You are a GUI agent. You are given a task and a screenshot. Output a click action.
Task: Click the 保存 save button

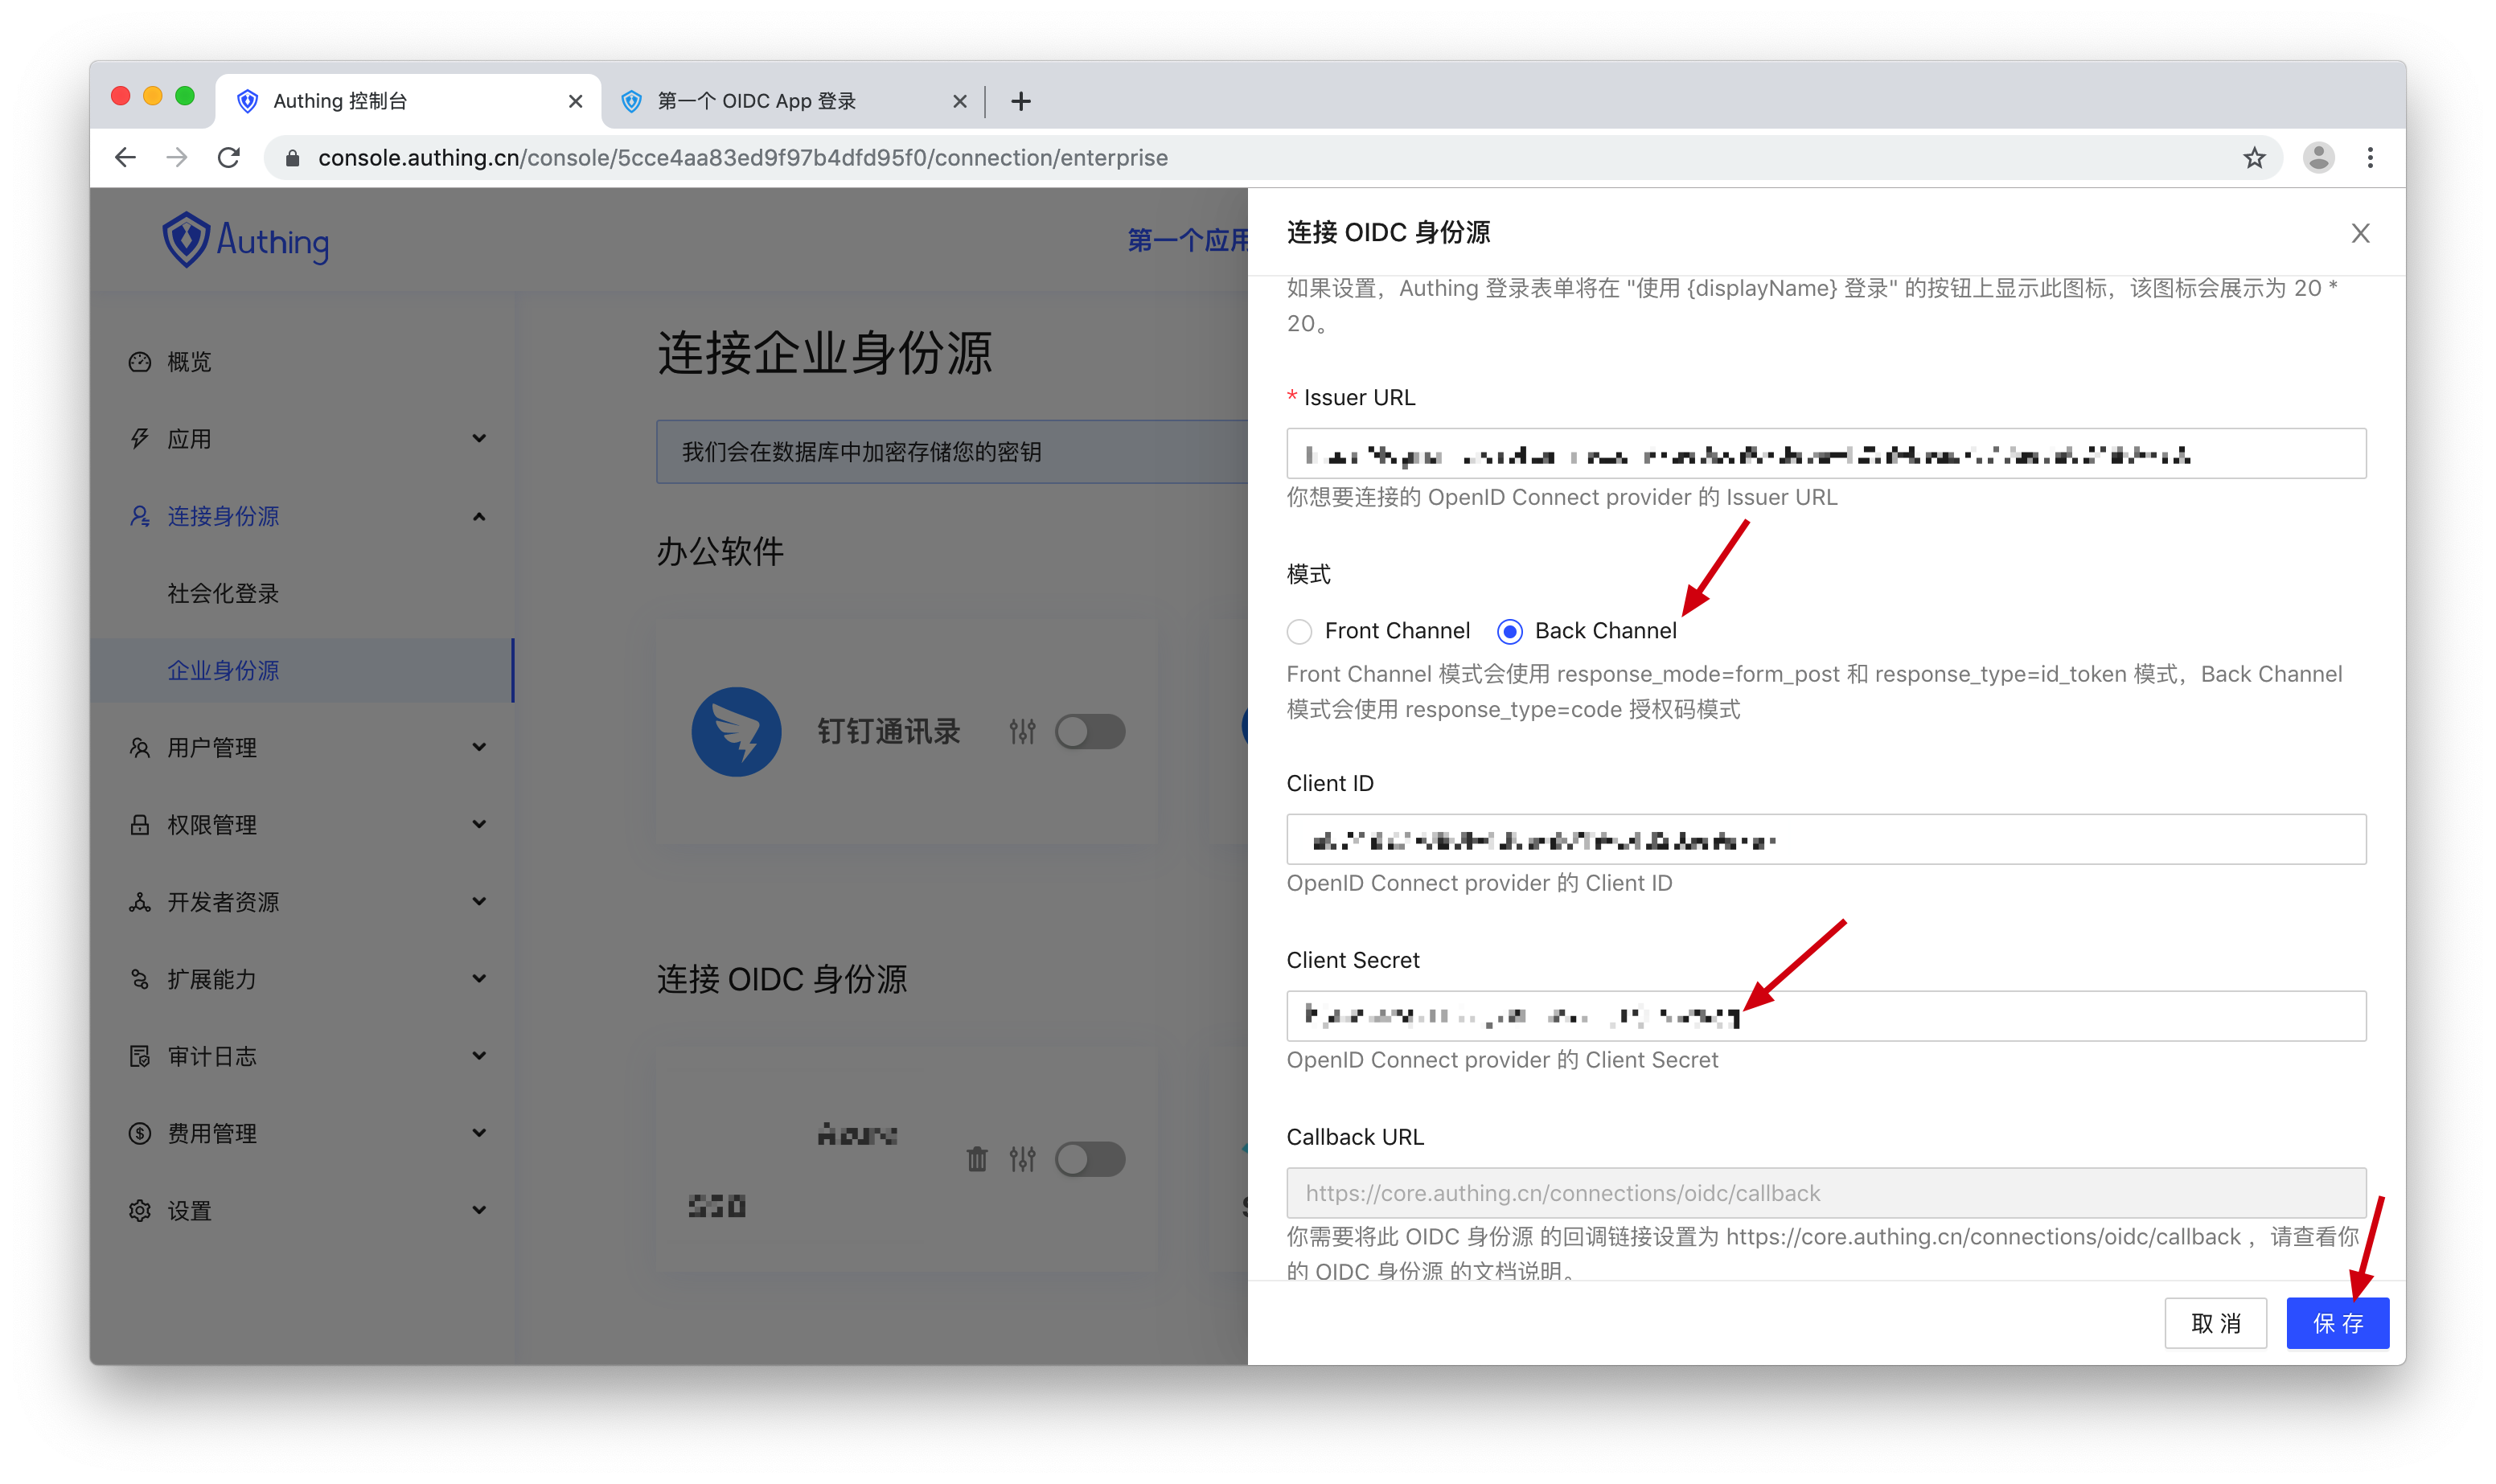(2337, 1323)
